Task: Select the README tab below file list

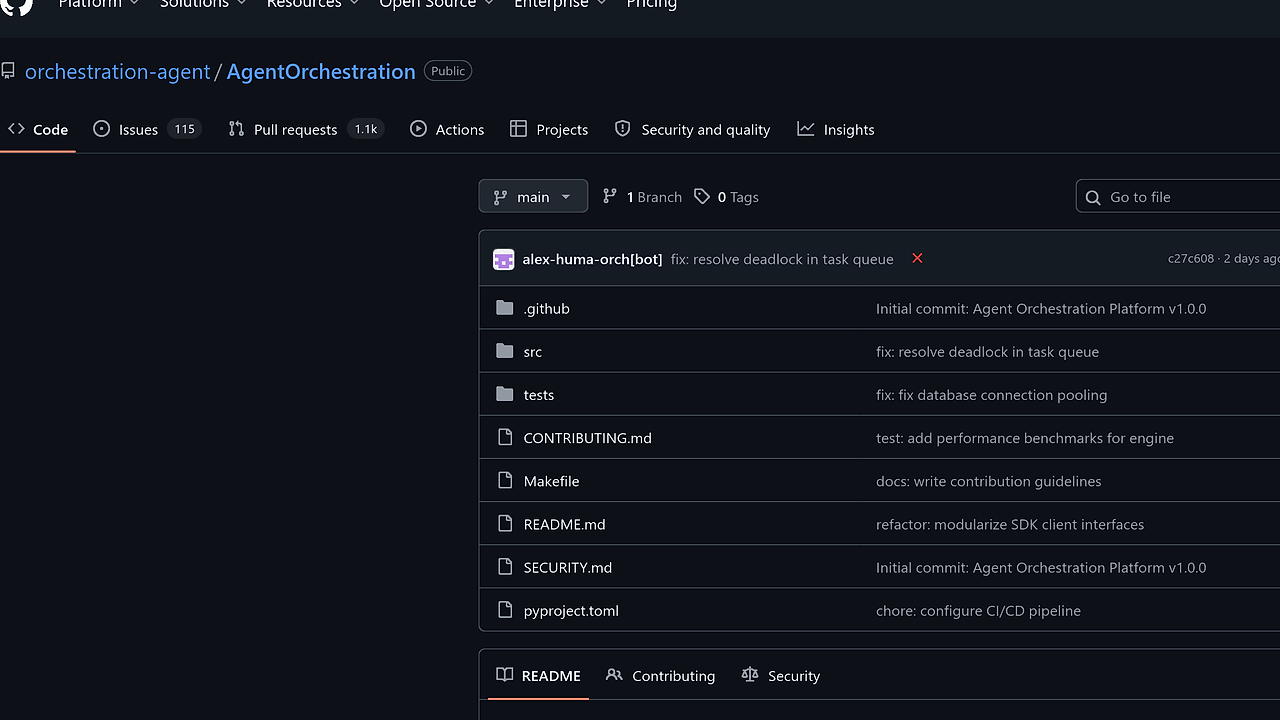Action: (539, 675)
